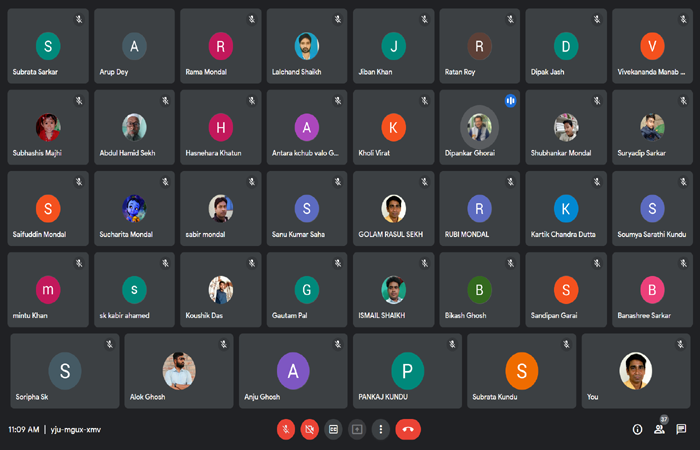Click the You label
700x450 pixels.
coord(592,397)
